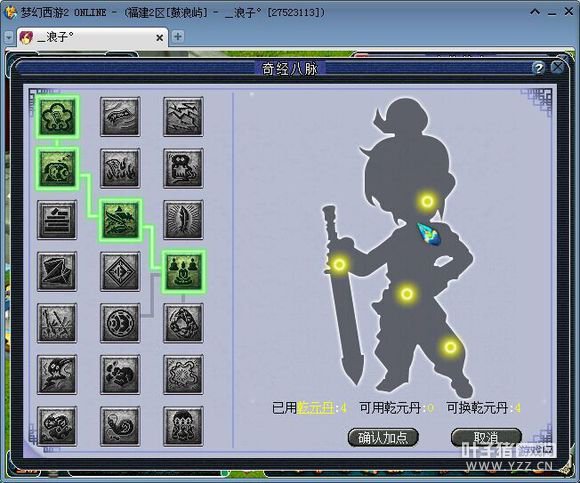This screenshot has height=483, width=580.
Task: Select the green three Buddhas skill icon
Action: pyautogui.click(x=183, y=272)
